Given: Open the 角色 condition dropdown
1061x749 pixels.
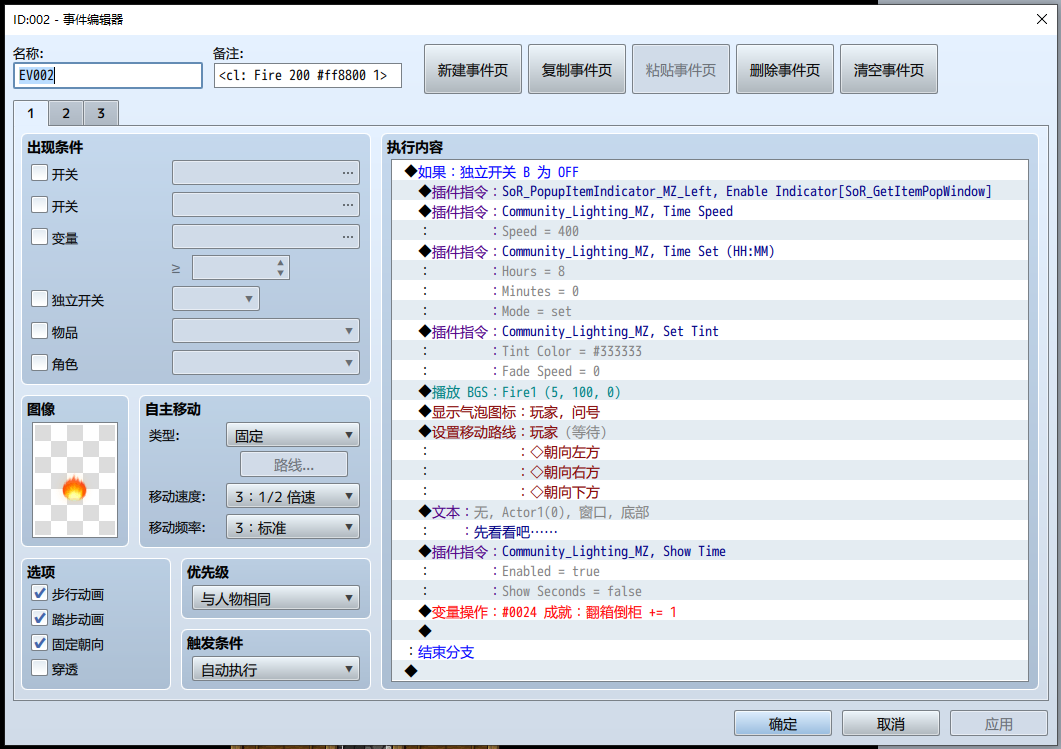Looking at the screenshot, I should [266, 363].
